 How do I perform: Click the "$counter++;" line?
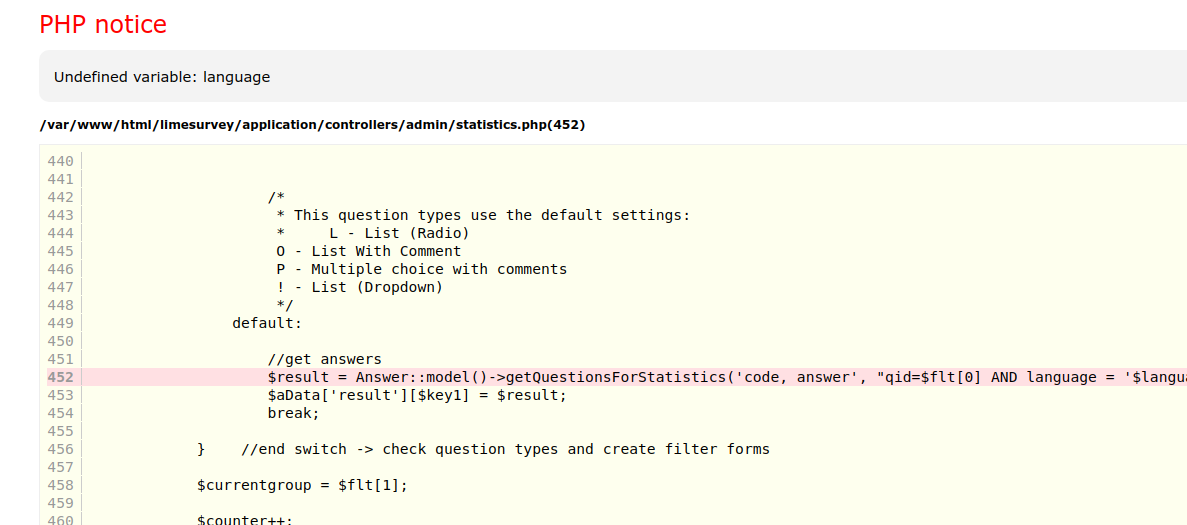click(244, 519)
